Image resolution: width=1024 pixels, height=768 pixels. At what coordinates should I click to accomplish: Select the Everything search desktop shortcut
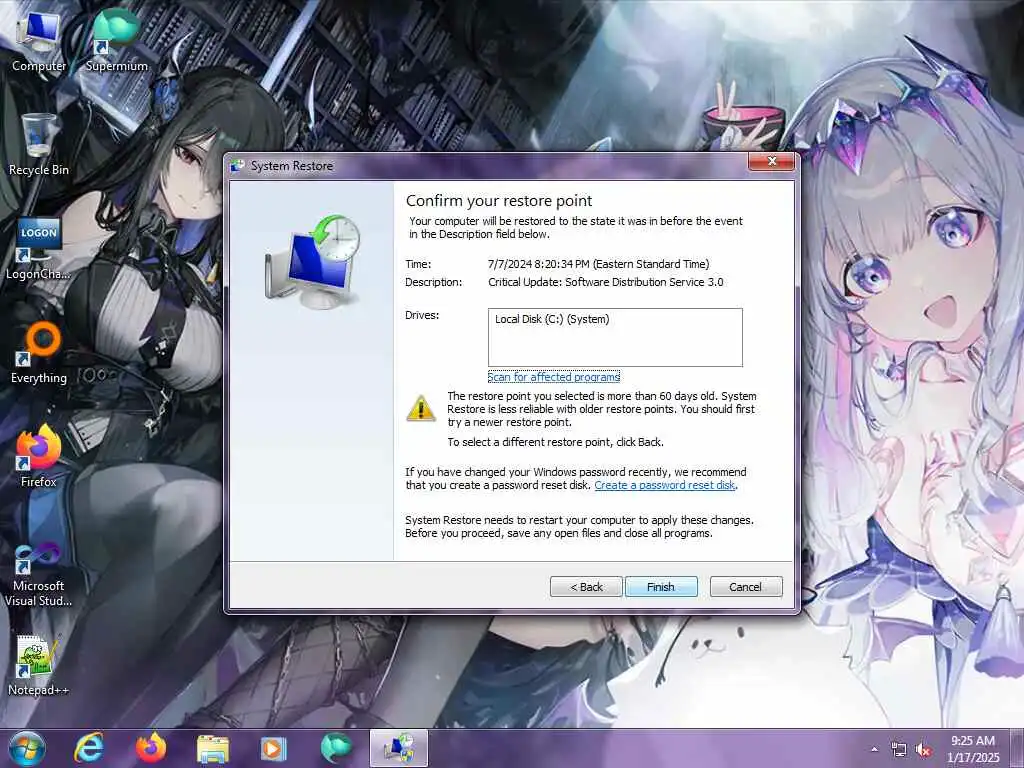[39, 353]
